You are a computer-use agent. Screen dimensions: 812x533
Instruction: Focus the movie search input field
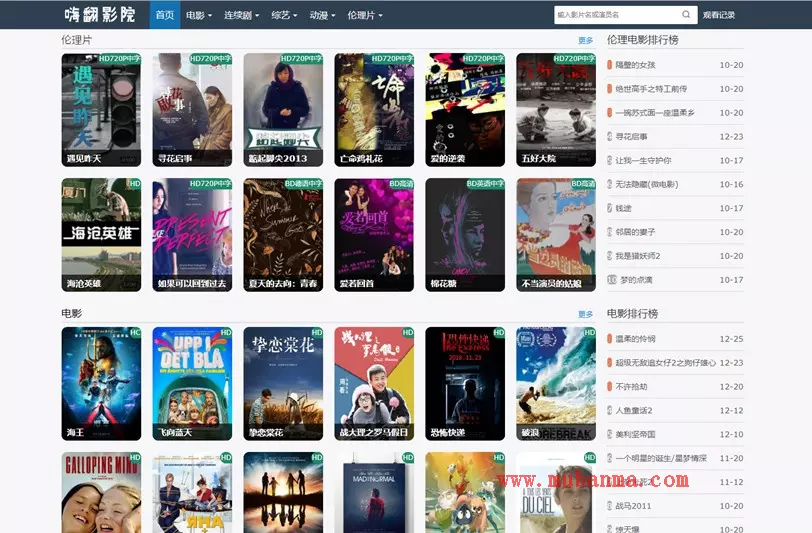click(x=615, y=15)
